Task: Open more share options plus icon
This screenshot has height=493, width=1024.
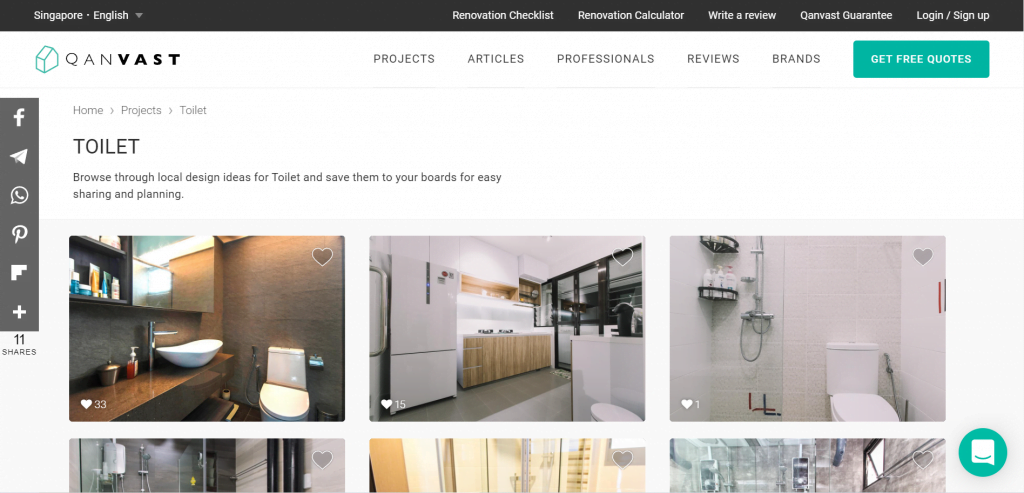Action: [19, 311]
